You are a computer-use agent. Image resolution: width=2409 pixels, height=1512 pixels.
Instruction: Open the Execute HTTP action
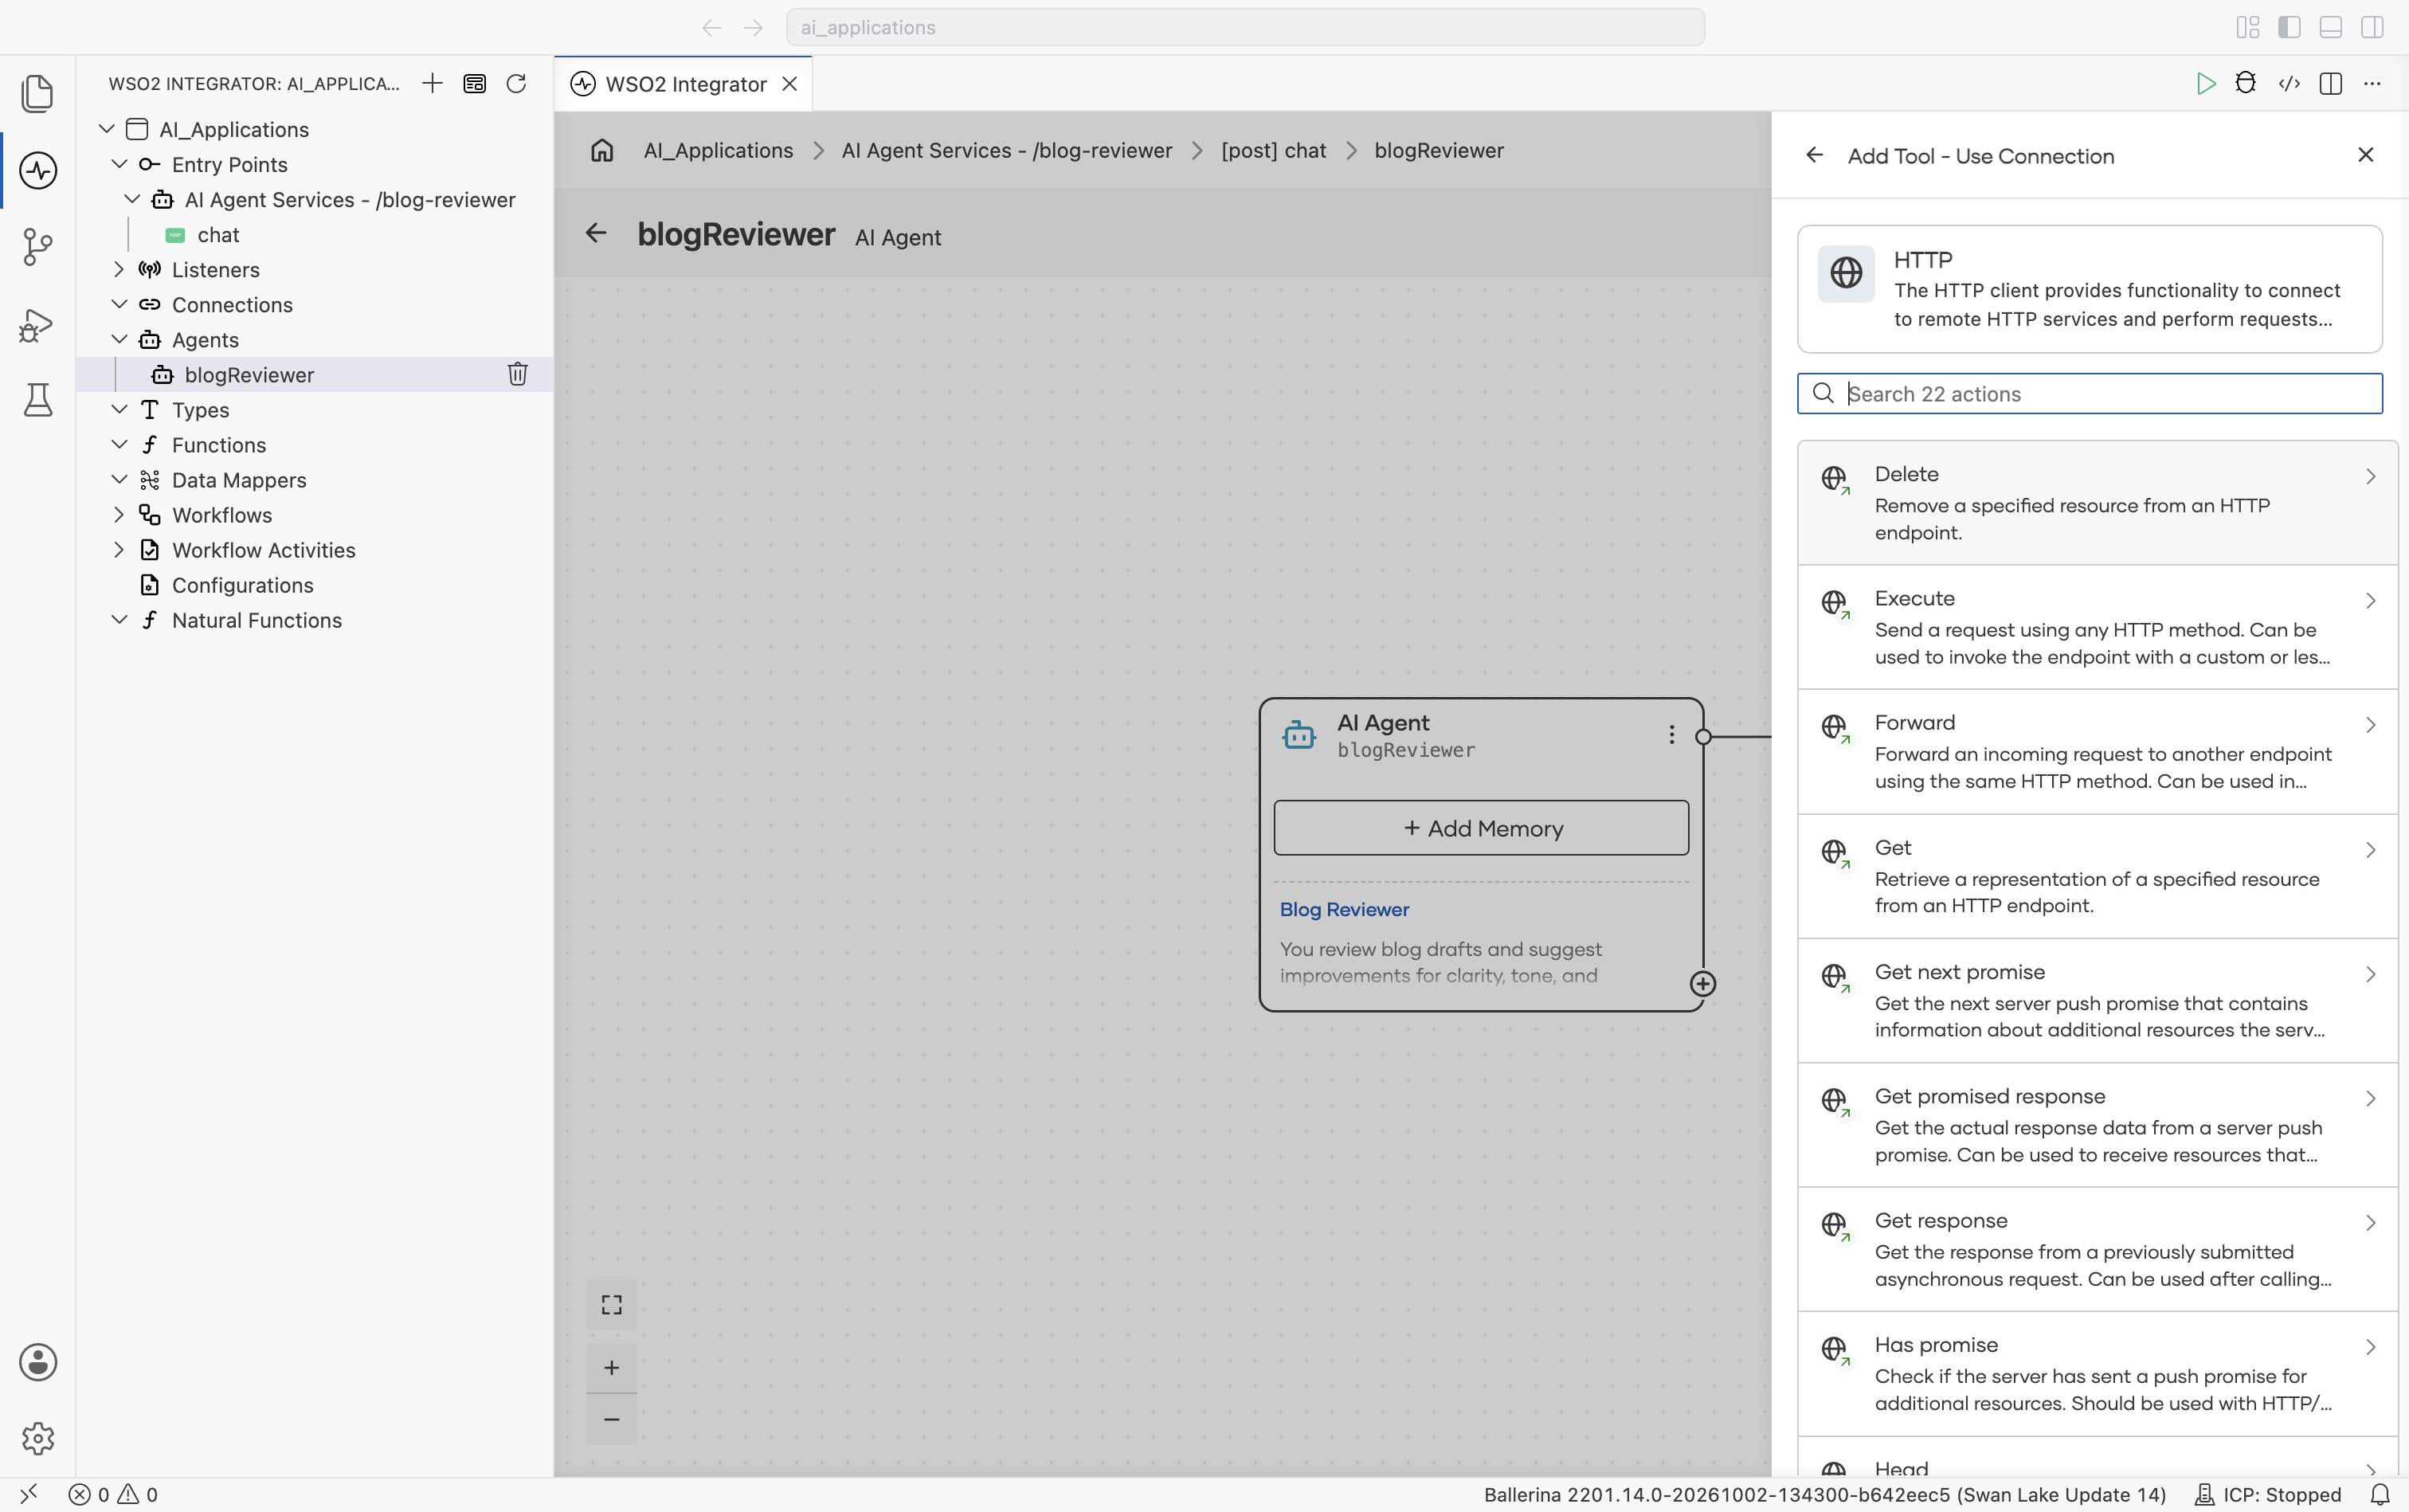pyautogui.click(x=2097, y=627)
